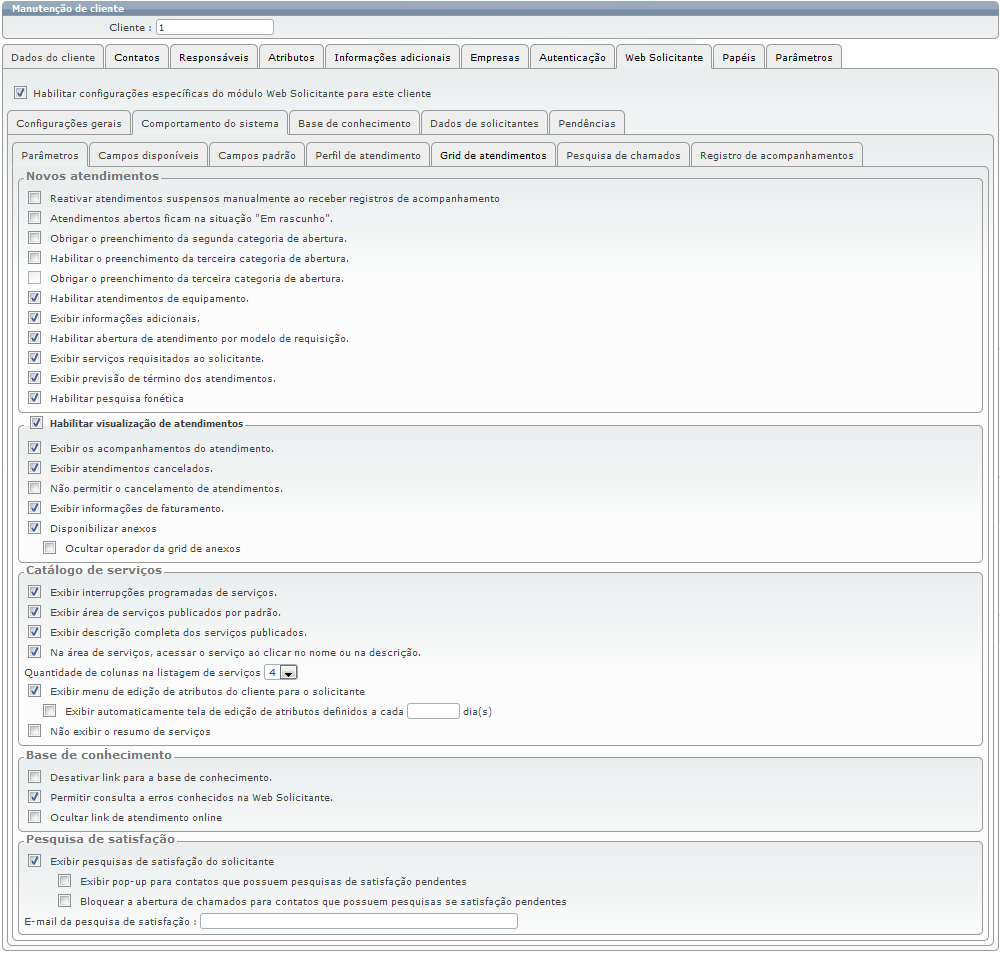Open Dados de solicitantes sub-tab
The height and width of the screenshot is (955, 1000).
(x=485, y=123)
